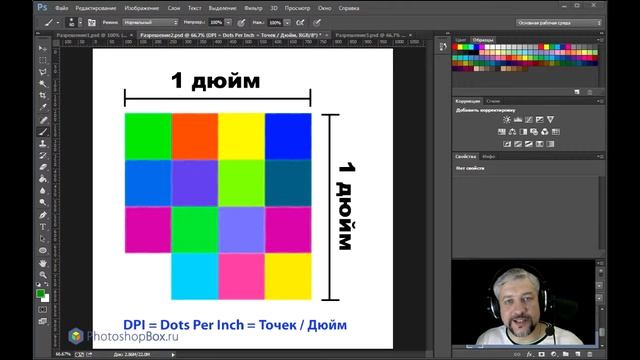Pick the first red swatch in Swatches
The image size is (640, 360).
pyautogui.click(x=456, y=47)
